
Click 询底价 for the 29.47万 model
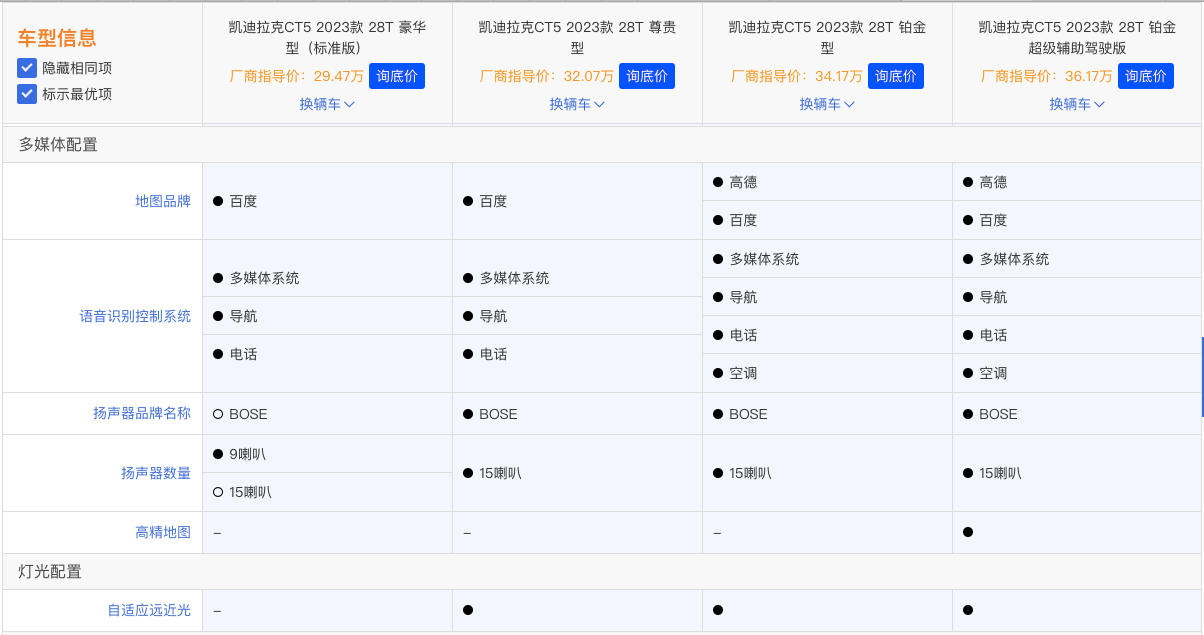[x=397, y=76]
